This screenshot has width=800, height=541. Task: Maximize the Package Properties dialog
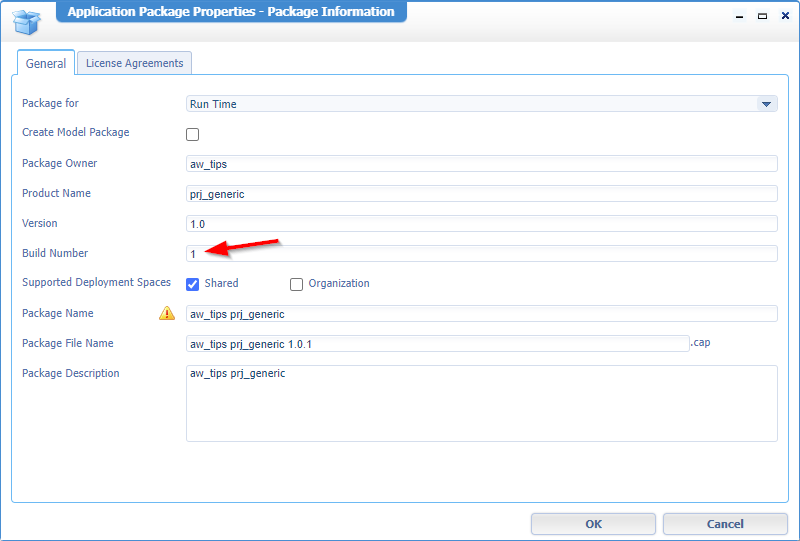[762, 17]
